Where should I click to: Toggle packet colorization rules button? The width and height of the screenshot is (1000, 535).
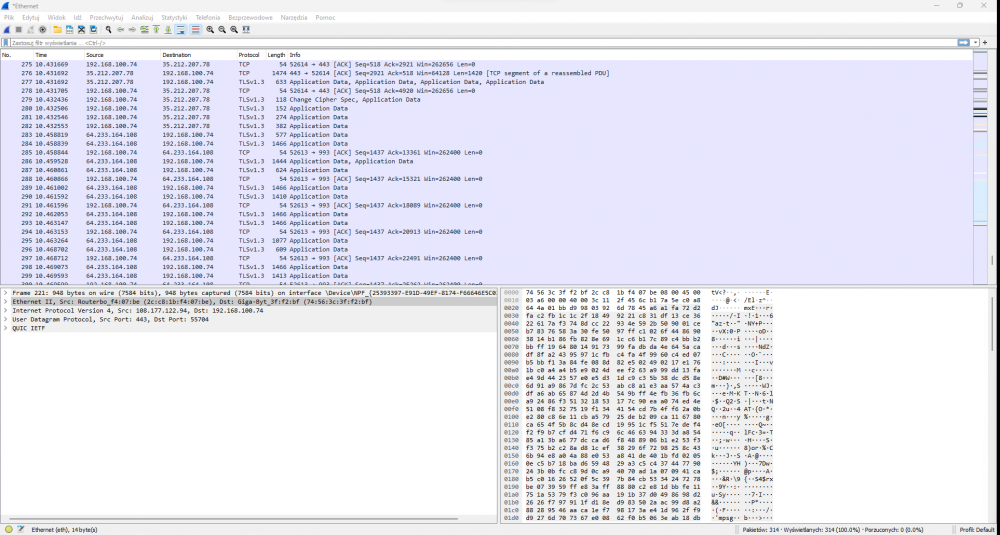[x=195, y=30]
